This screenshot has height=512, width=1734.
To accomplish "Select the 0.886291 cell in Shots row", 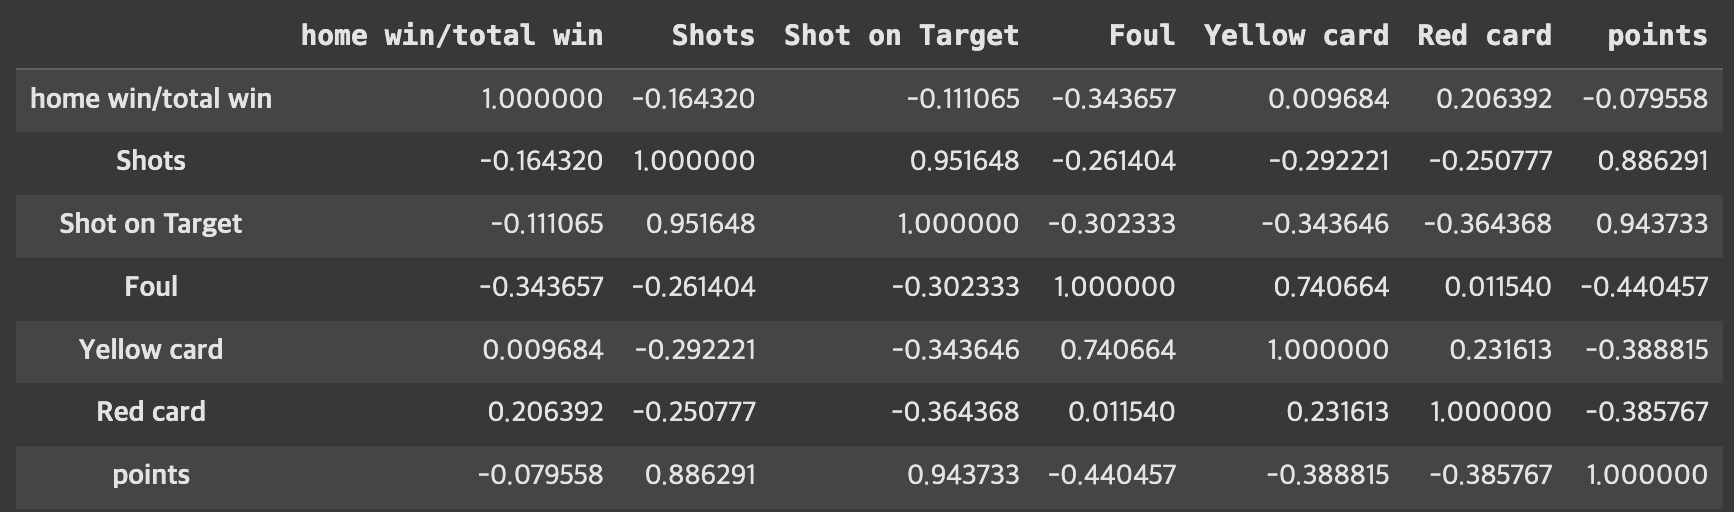I will [x=1653, y=161].
